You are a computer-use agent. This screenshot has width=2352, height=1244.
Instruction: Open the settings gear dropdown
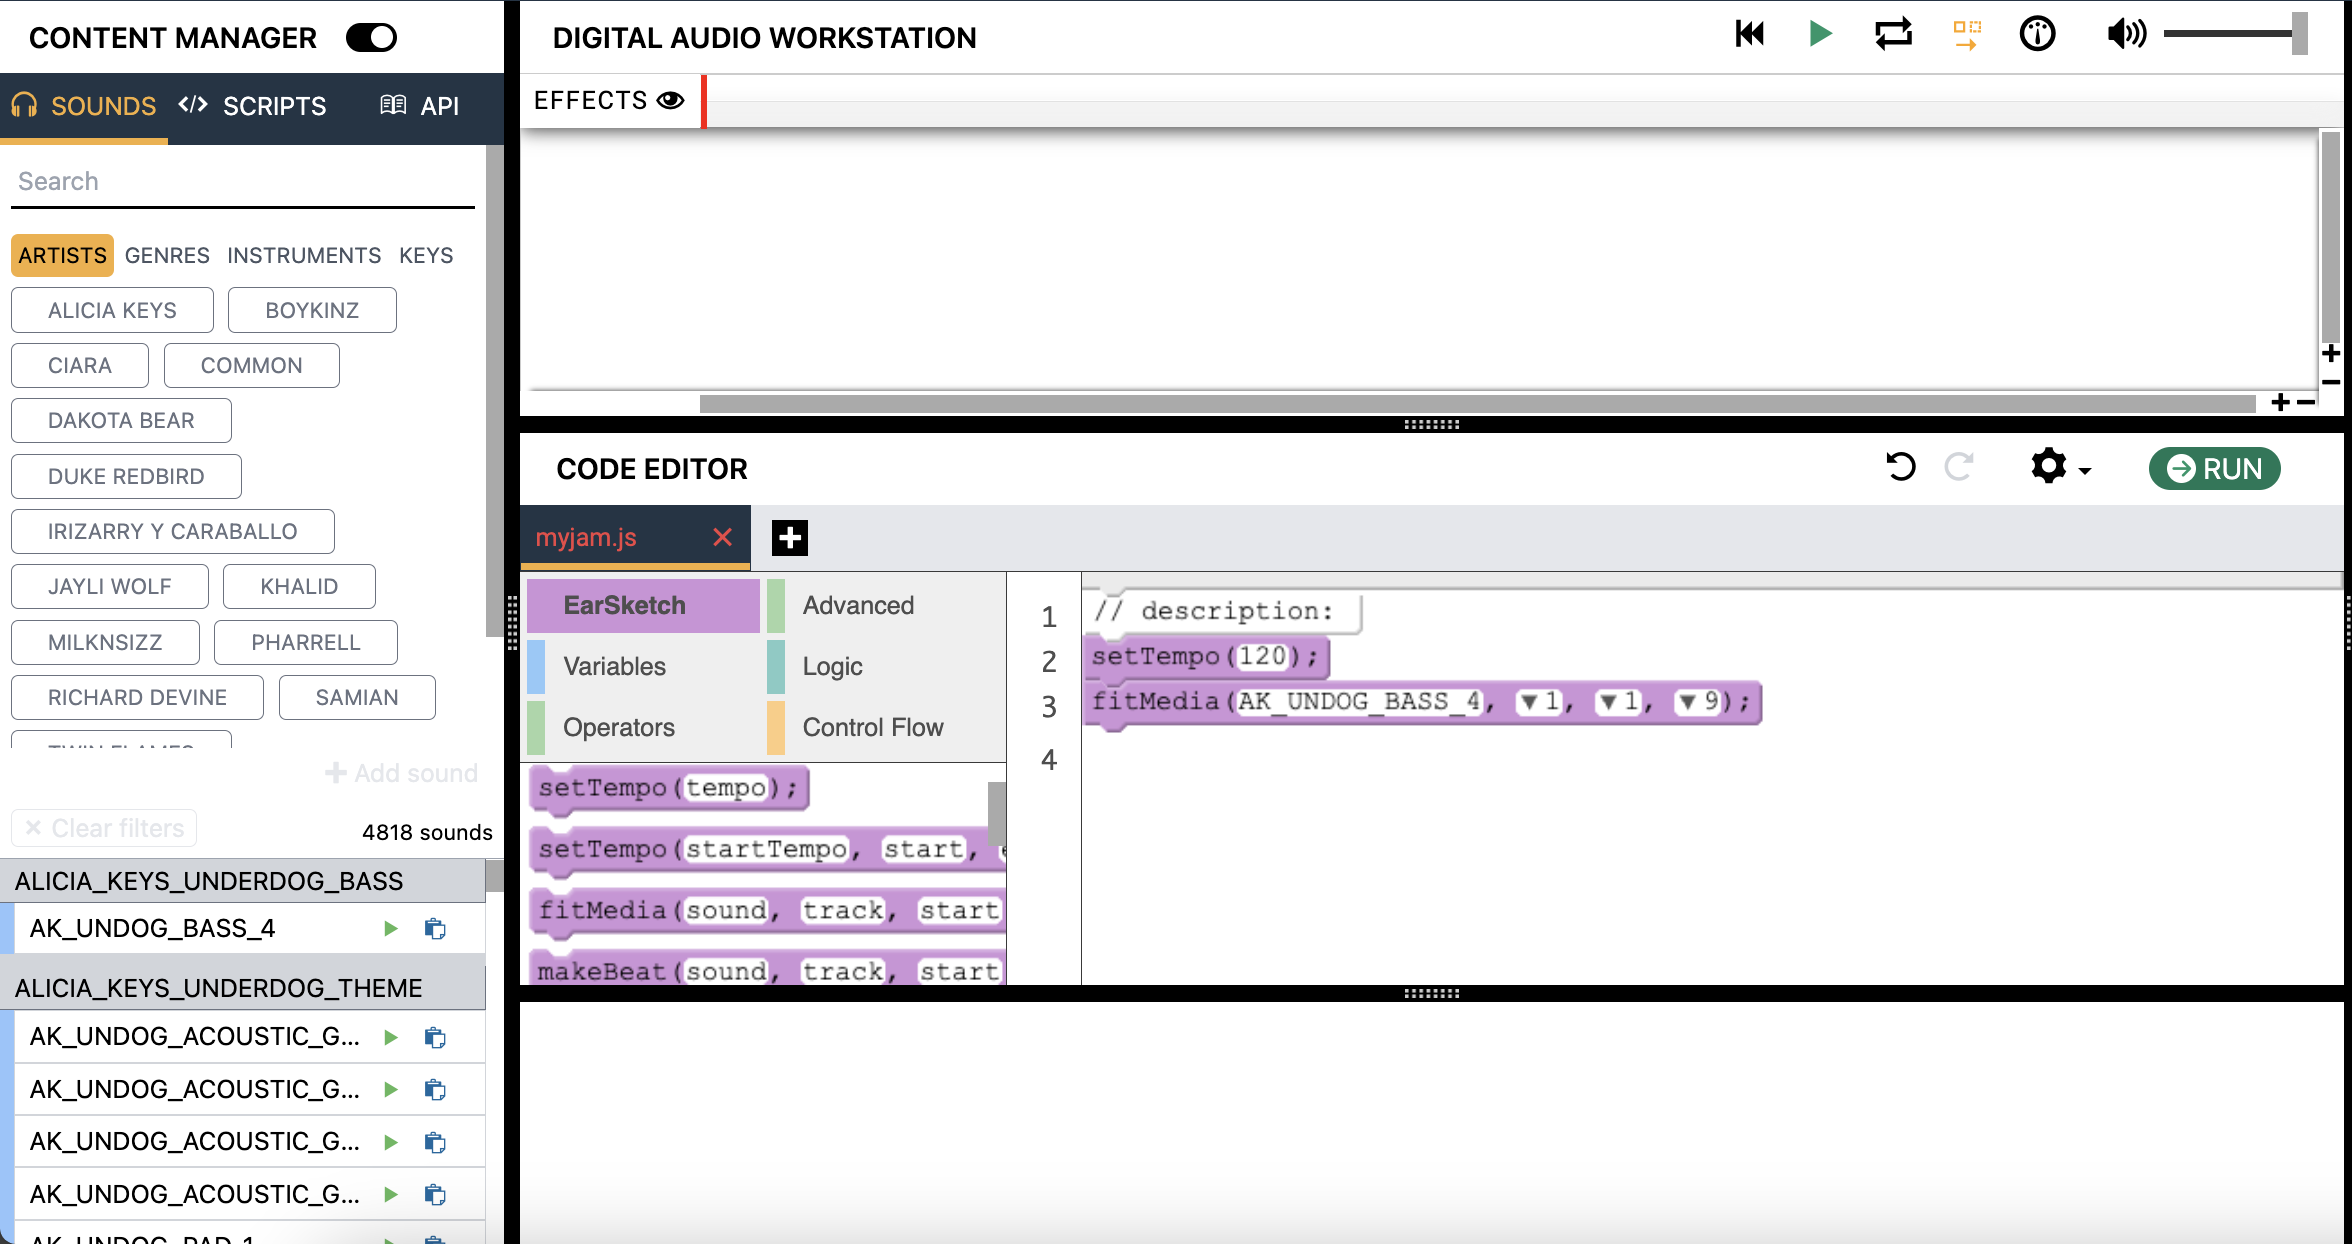2059,467
